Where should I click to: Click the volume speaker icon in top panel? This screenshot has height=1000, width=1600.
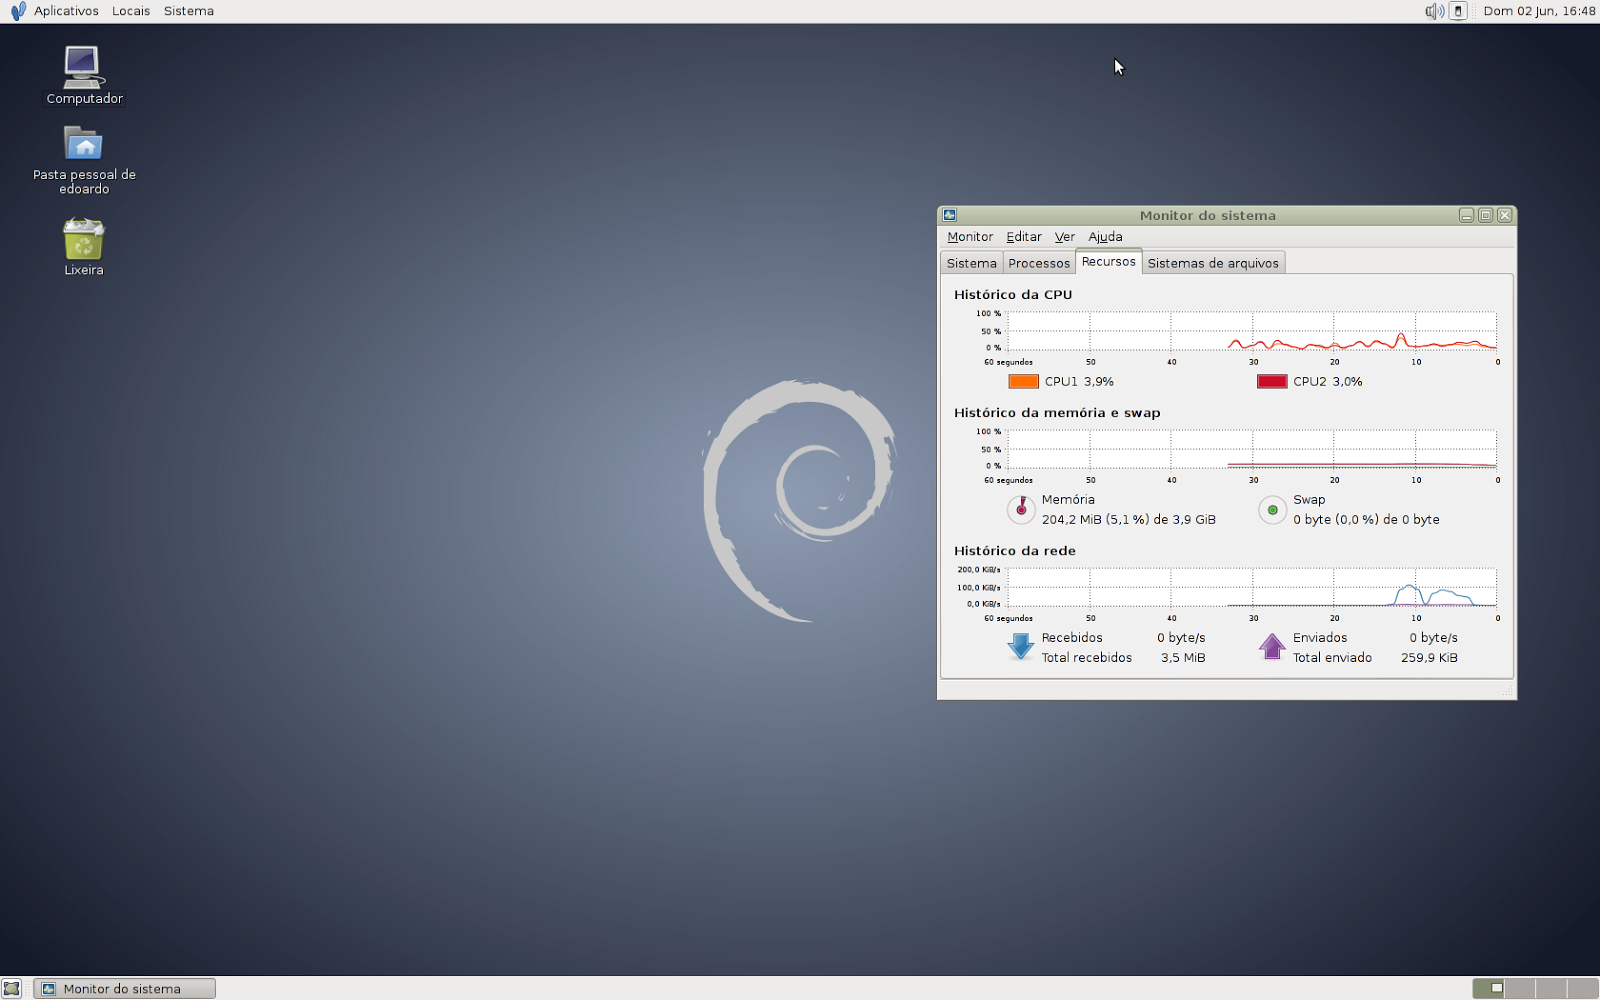[1434, 11]
